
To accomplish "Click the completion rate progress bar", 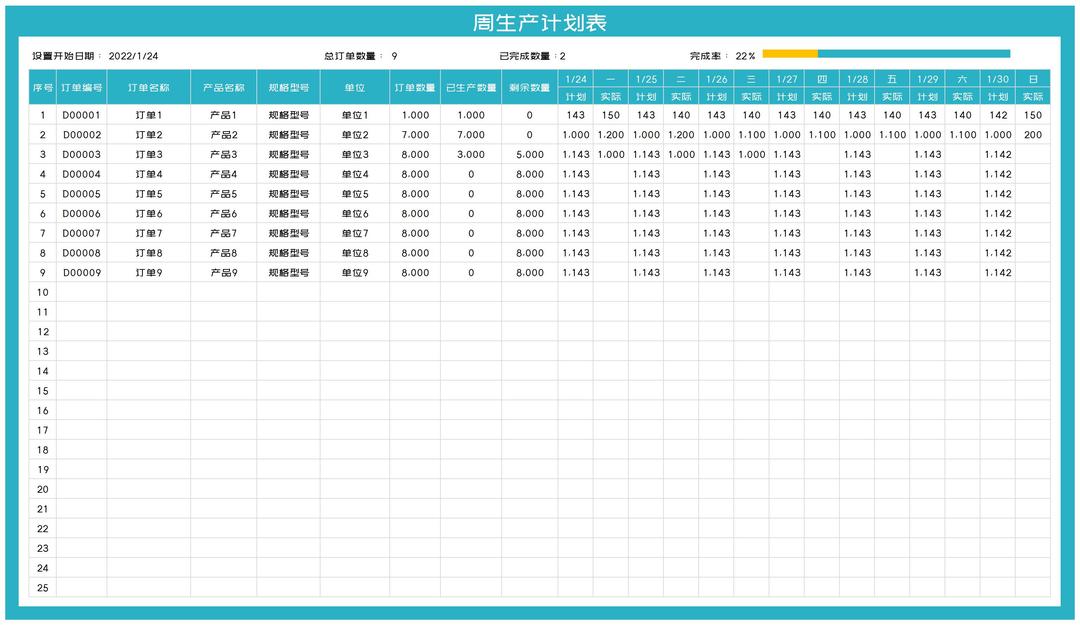I will [886, 54].
